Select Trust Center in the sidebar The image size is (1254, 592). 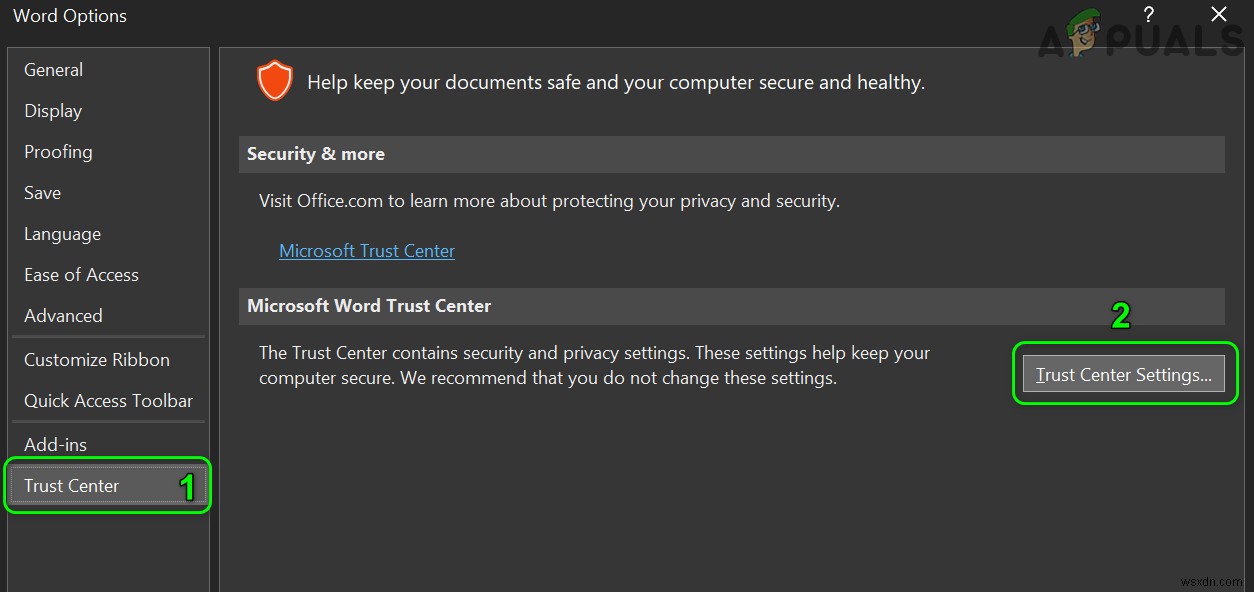[x=72, y=486]
